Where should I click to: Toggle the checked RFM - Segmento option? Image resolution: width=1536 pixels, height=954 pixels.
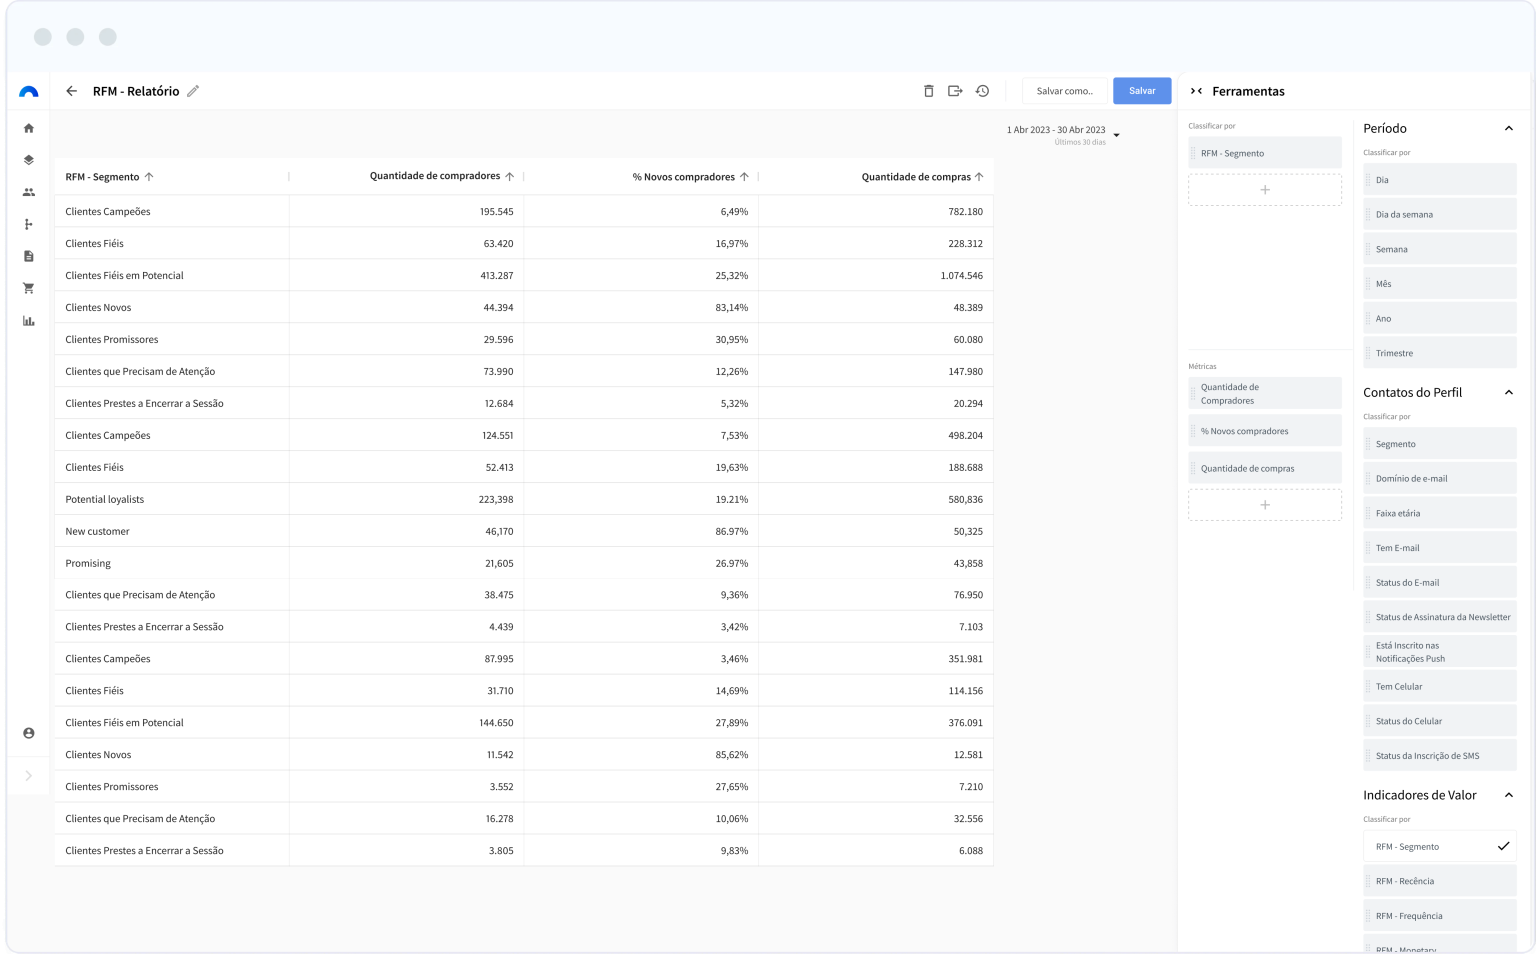pyautogui.click(x=1439, y=846)
